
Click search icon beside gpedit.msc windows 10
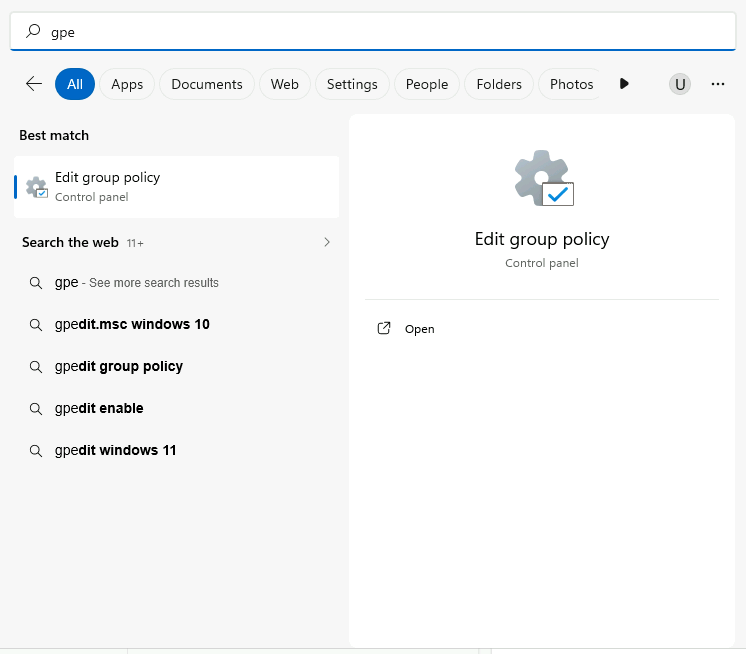[36, 325]
